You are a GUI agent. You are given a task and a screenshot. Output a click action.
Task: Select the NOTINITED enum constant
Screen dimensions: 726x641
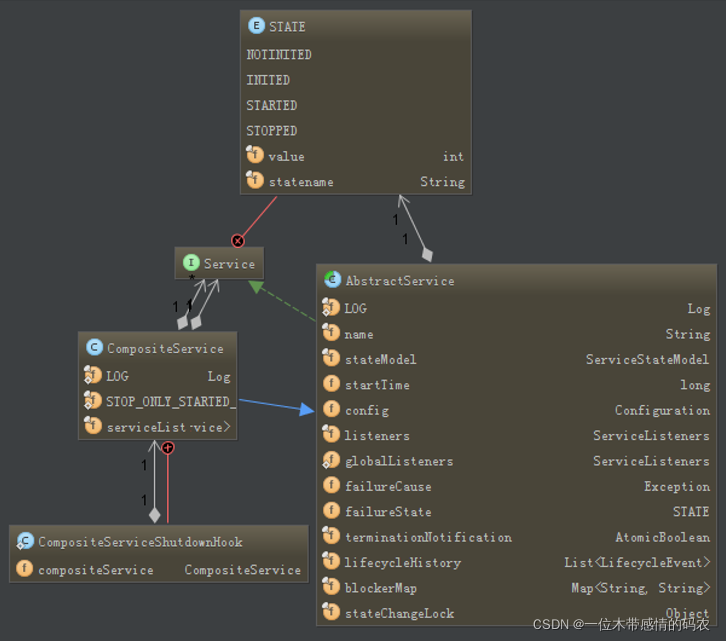[x=279, y=55]
